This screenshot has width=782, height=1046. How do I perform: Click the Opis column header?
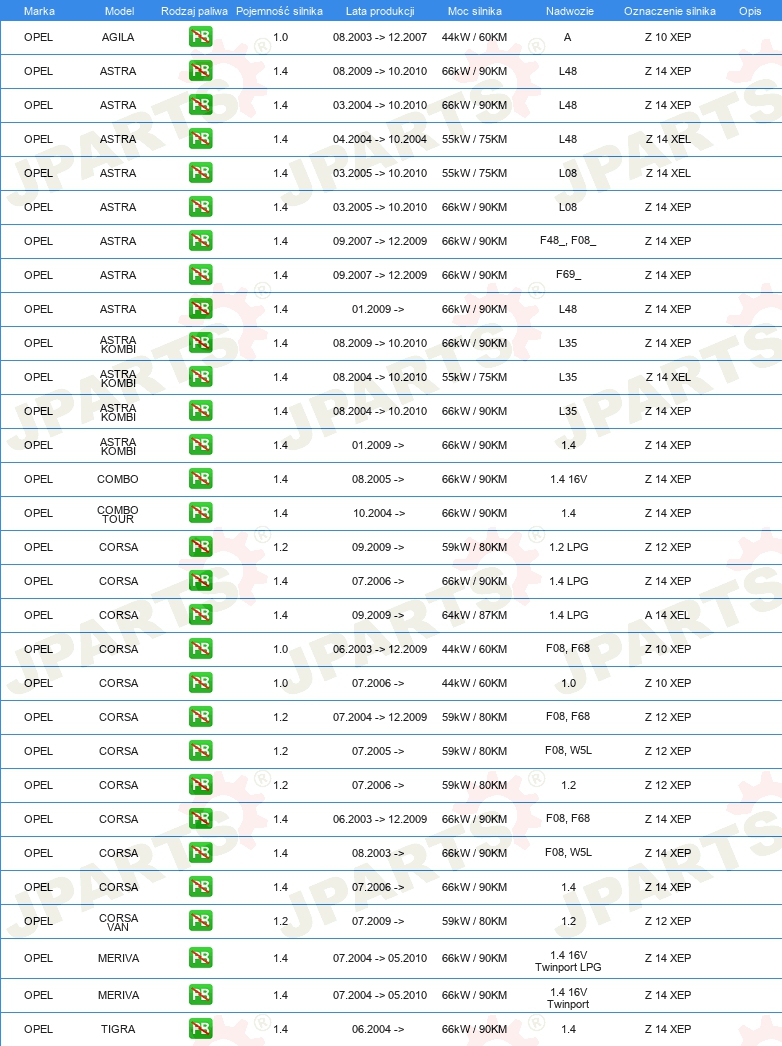pyautogui.click(x=750, y=11)
